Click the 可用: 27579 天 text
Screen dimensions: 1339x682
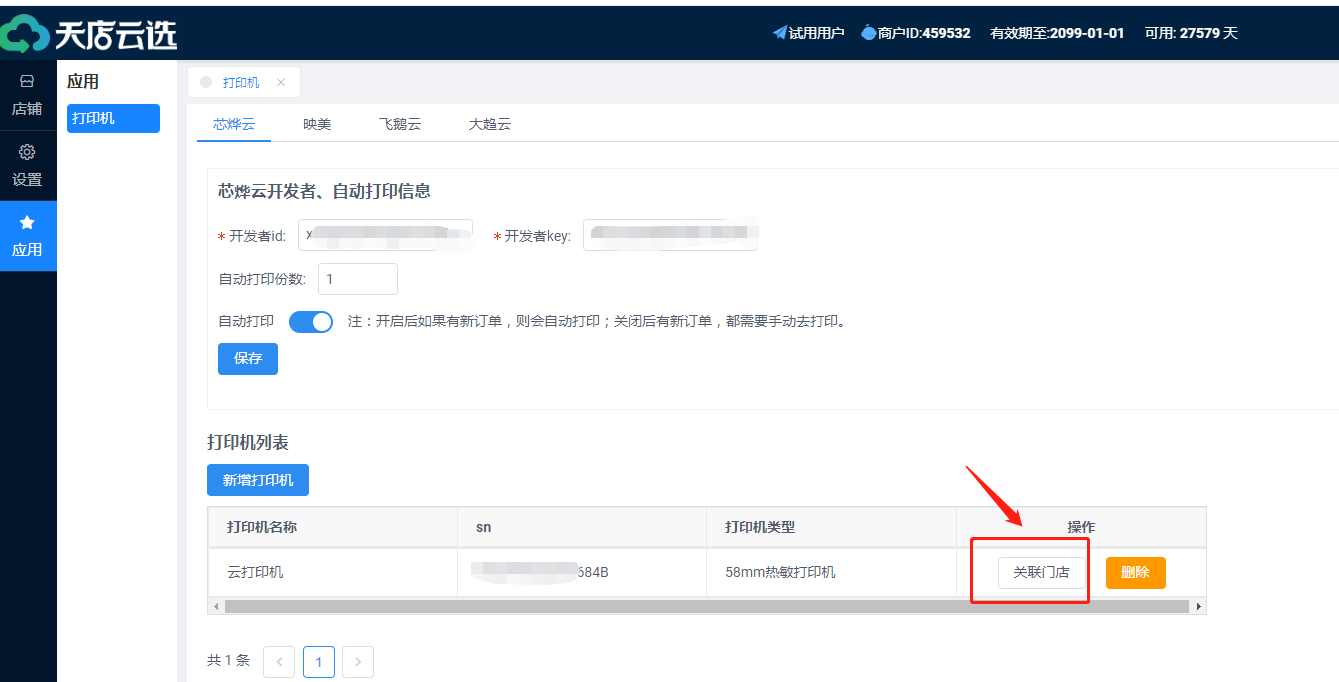(1191, 33)
